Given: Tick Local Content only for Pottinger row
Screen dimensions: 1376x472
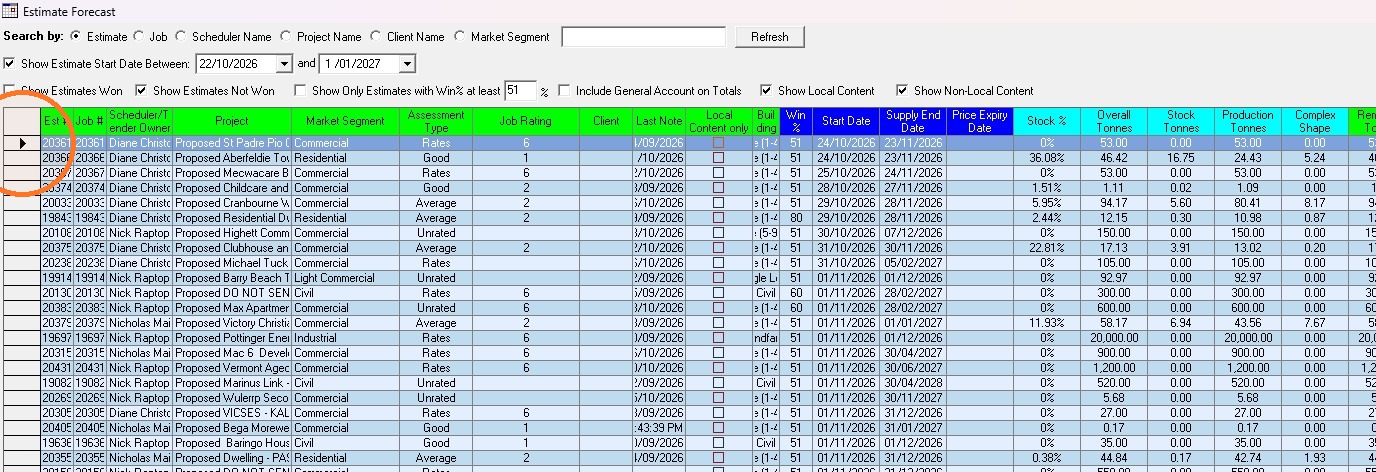Looking at the screenshot, I should (718, 338).
